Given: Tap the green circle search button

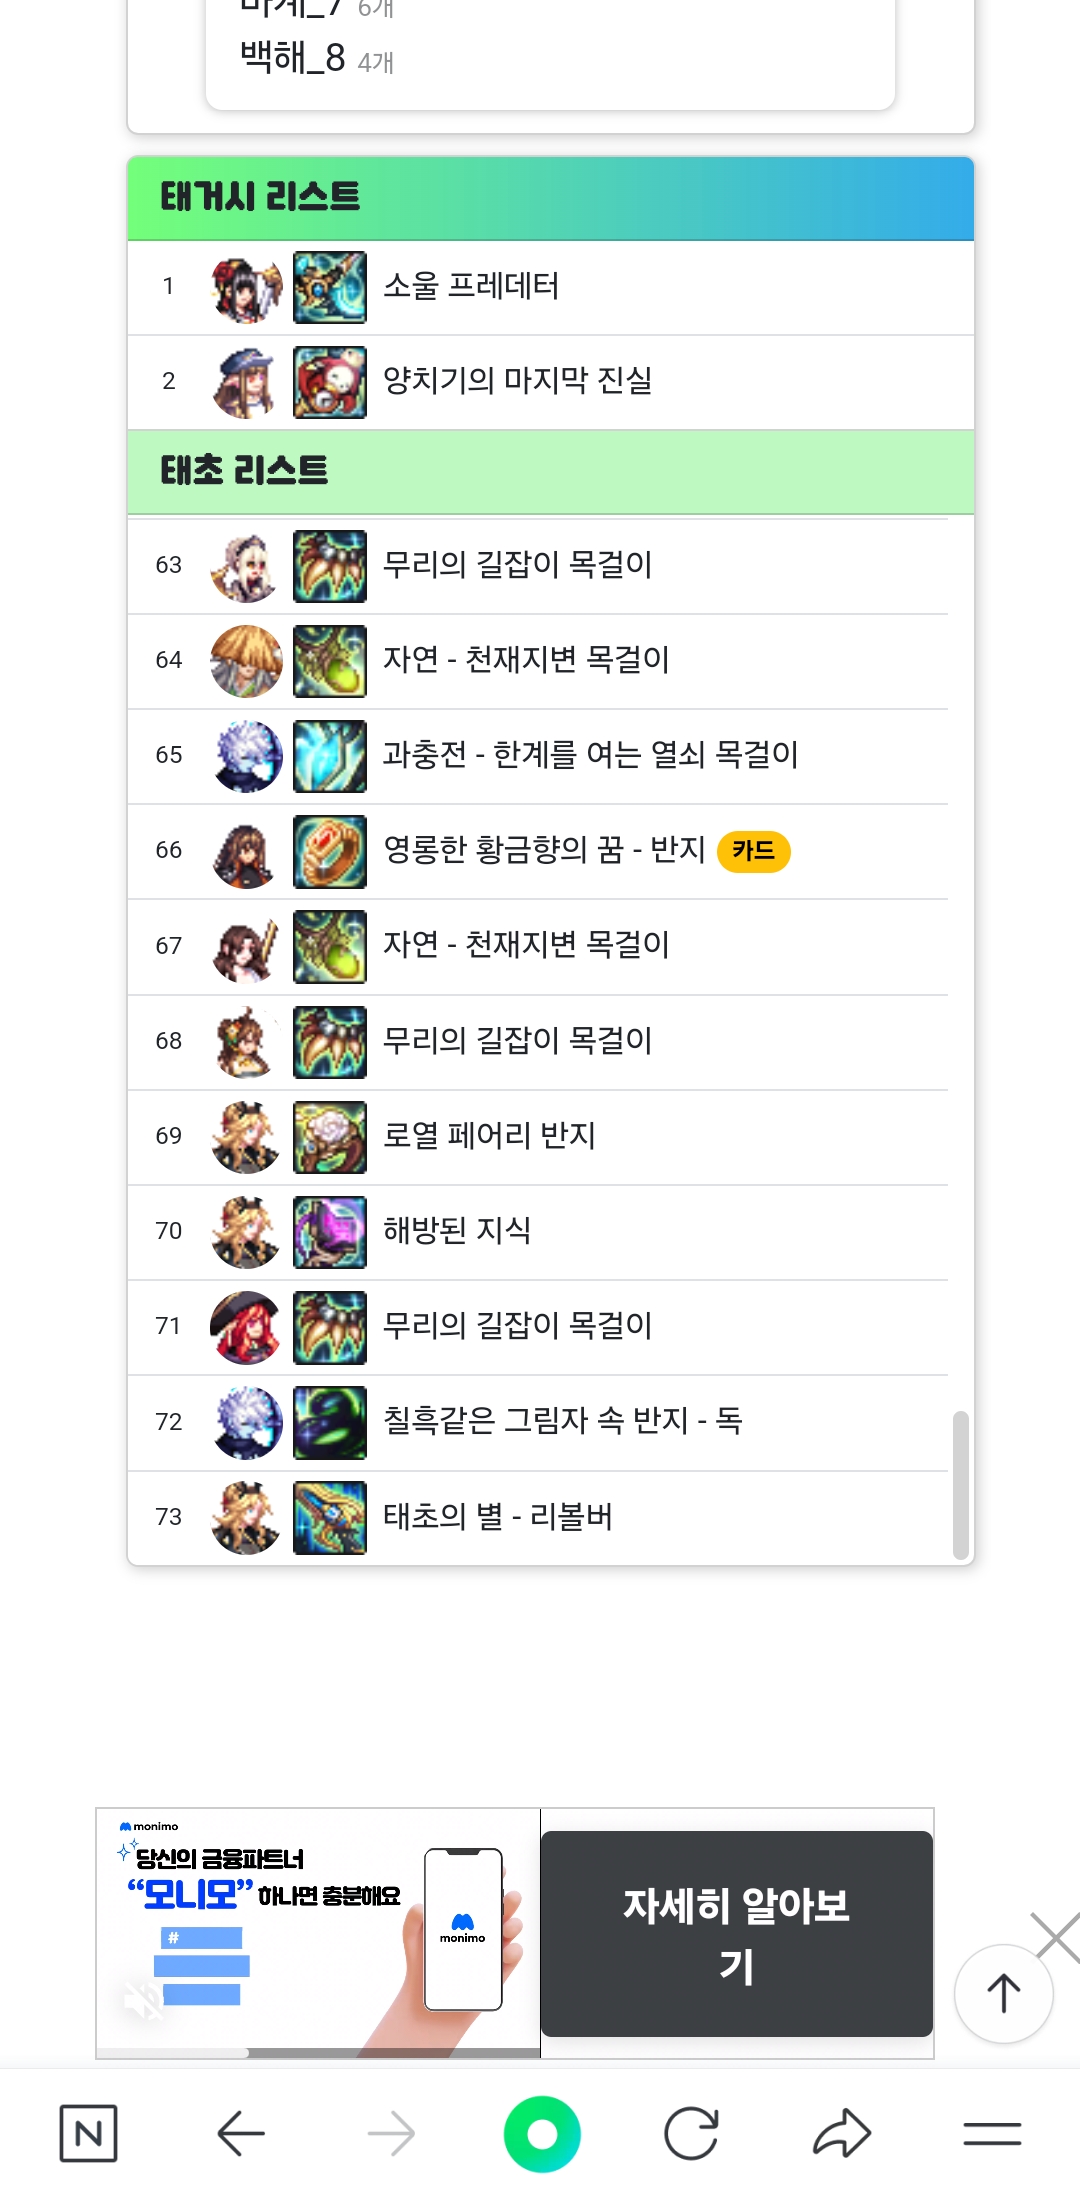Looking at the screenshot, I should [x=542, y=2134].
